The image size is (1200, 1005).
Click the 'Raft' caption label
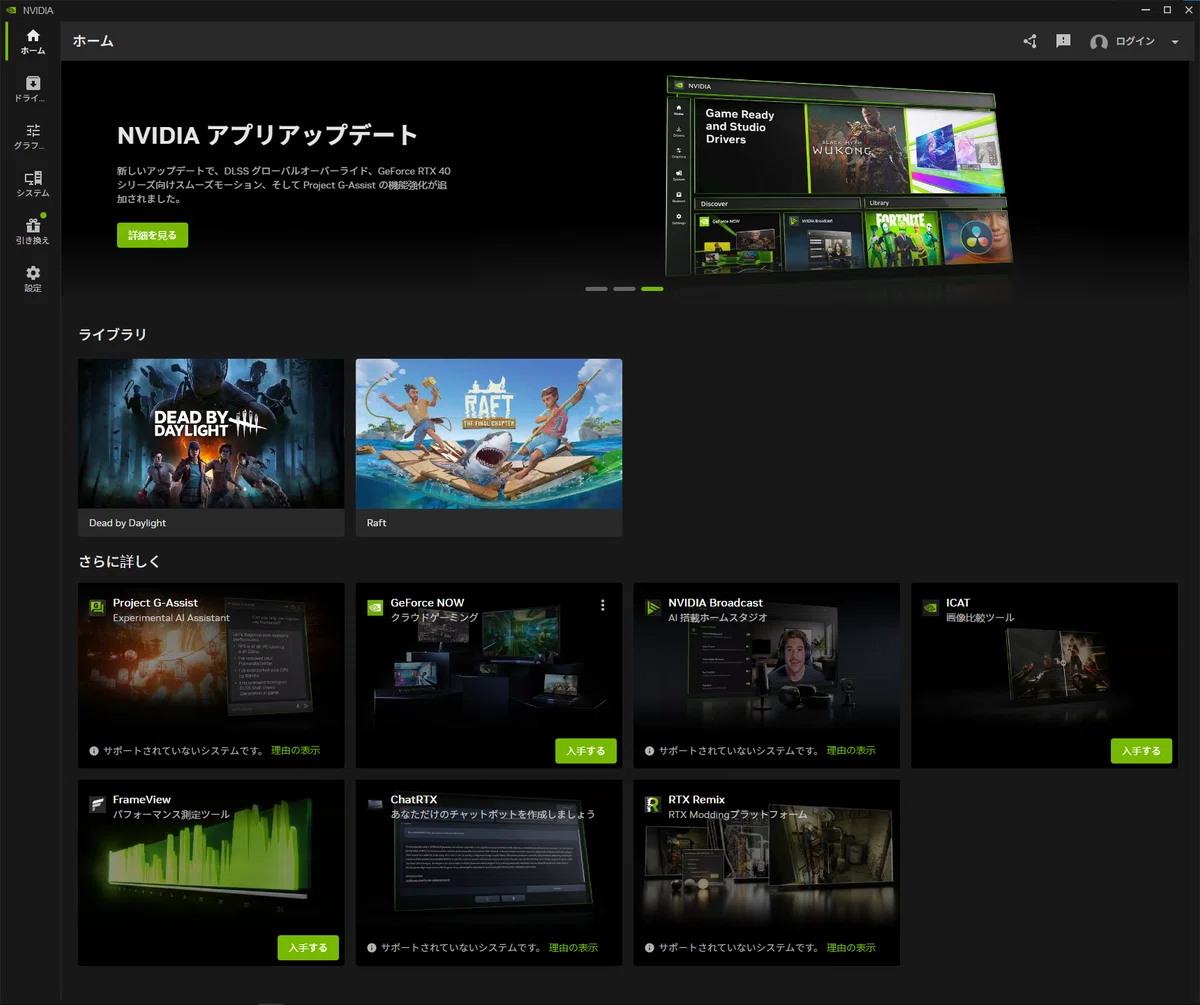pyautogui.click(x=376, y=523)
